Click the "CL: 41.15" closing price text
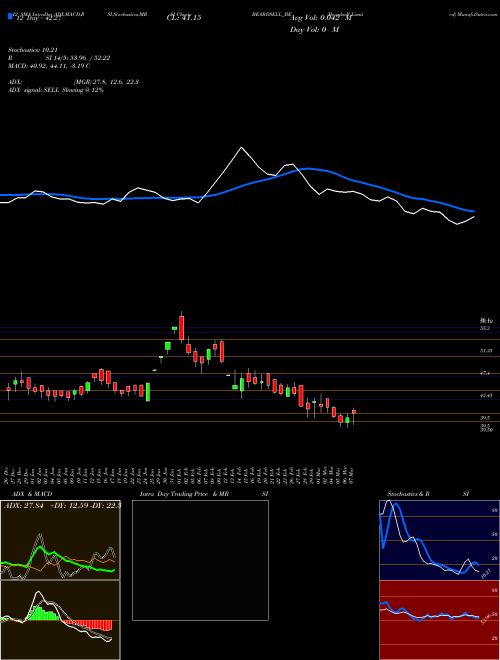The height and width of the screenshot is (660, 500). 184,18
